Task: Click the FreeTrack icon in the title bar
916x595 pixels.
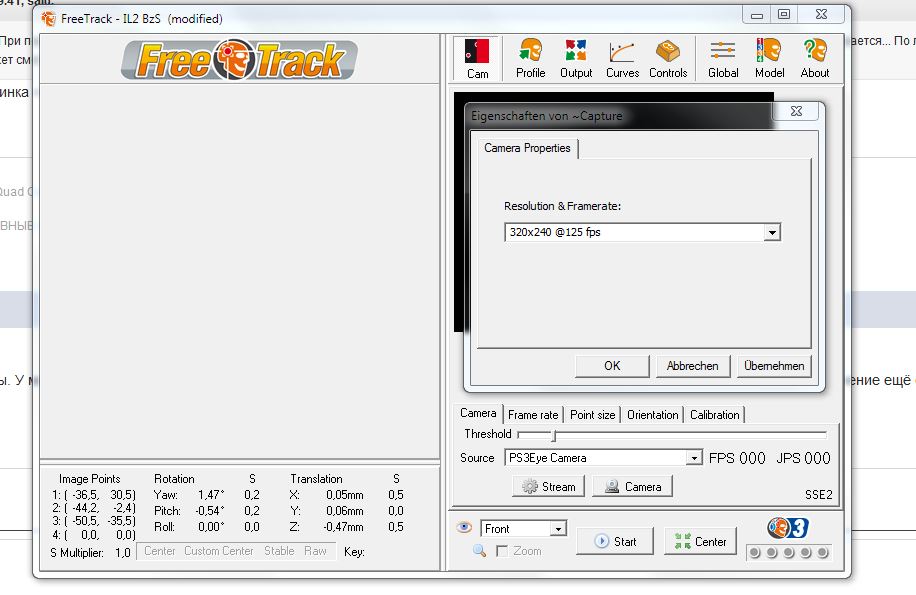Action: 48,19
